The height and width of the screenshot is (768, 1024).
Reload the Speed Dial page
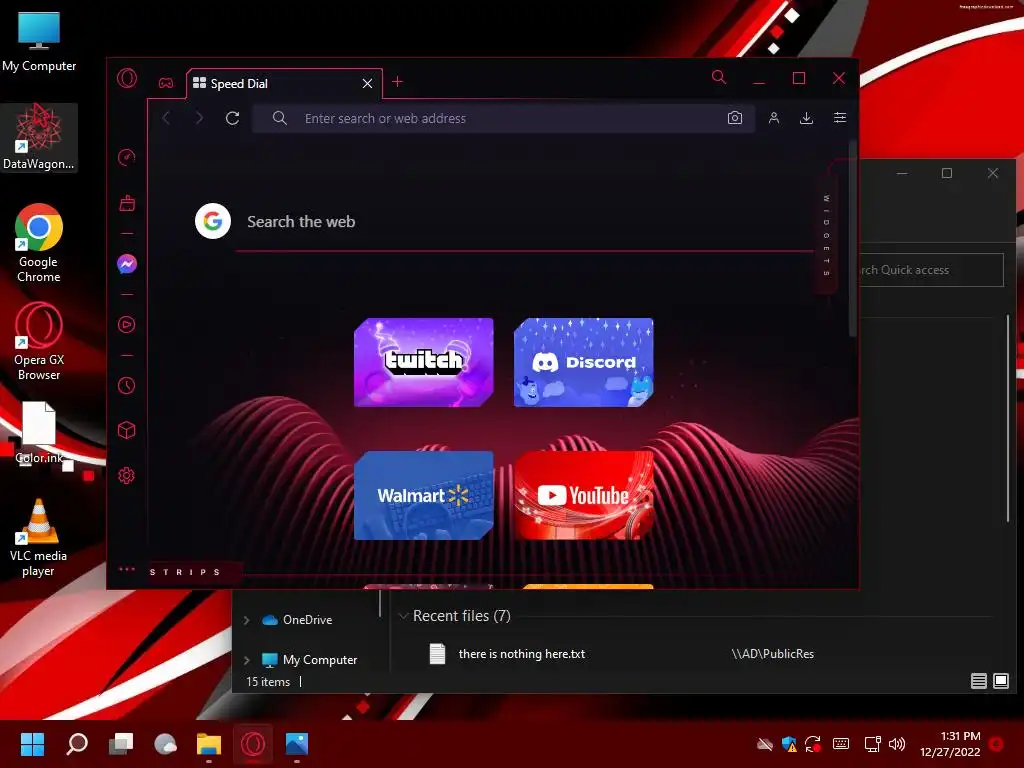click(x=232, y=118)
